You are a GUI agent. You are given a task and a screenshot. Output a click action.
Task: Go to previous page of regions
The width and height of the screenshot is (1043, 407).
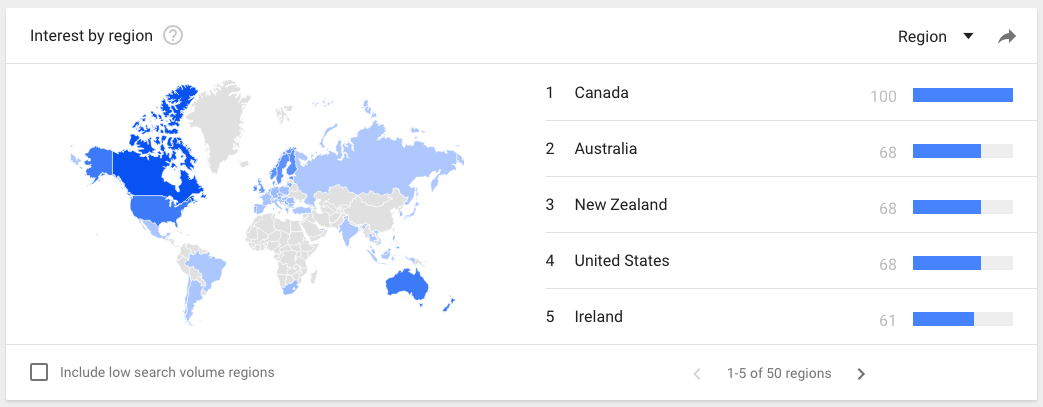pos(697,374)
